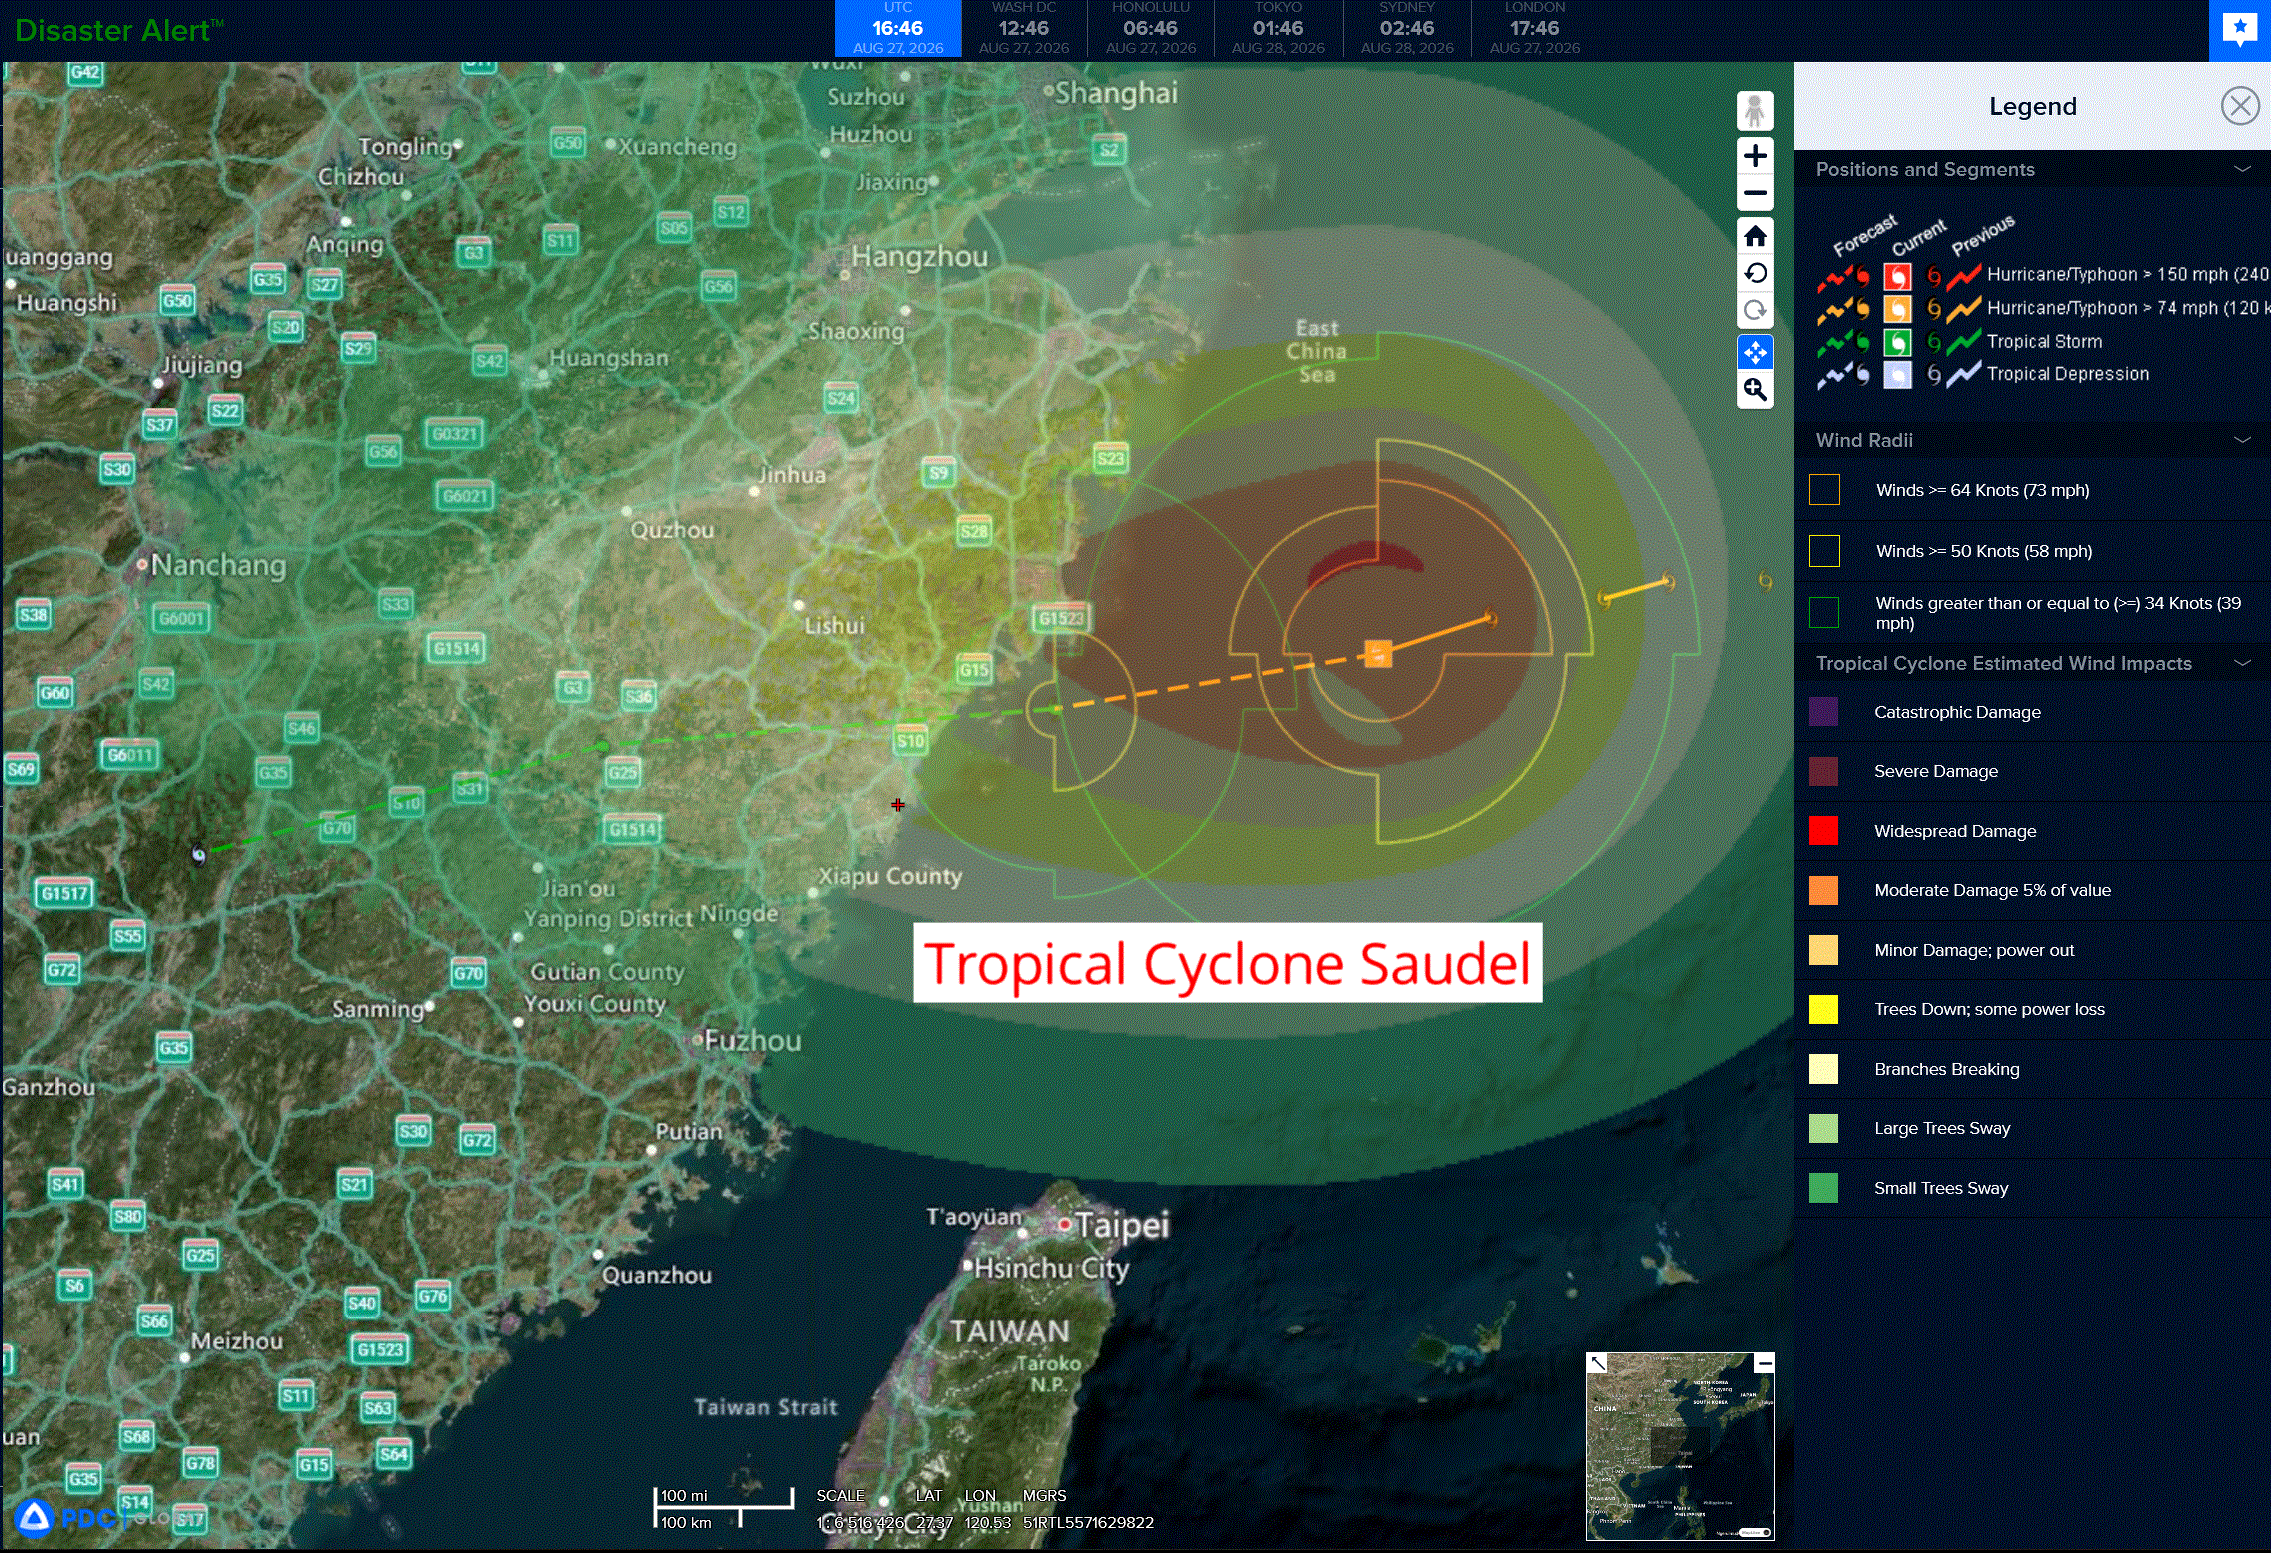Close the Legend panel

click(2240, 106)
